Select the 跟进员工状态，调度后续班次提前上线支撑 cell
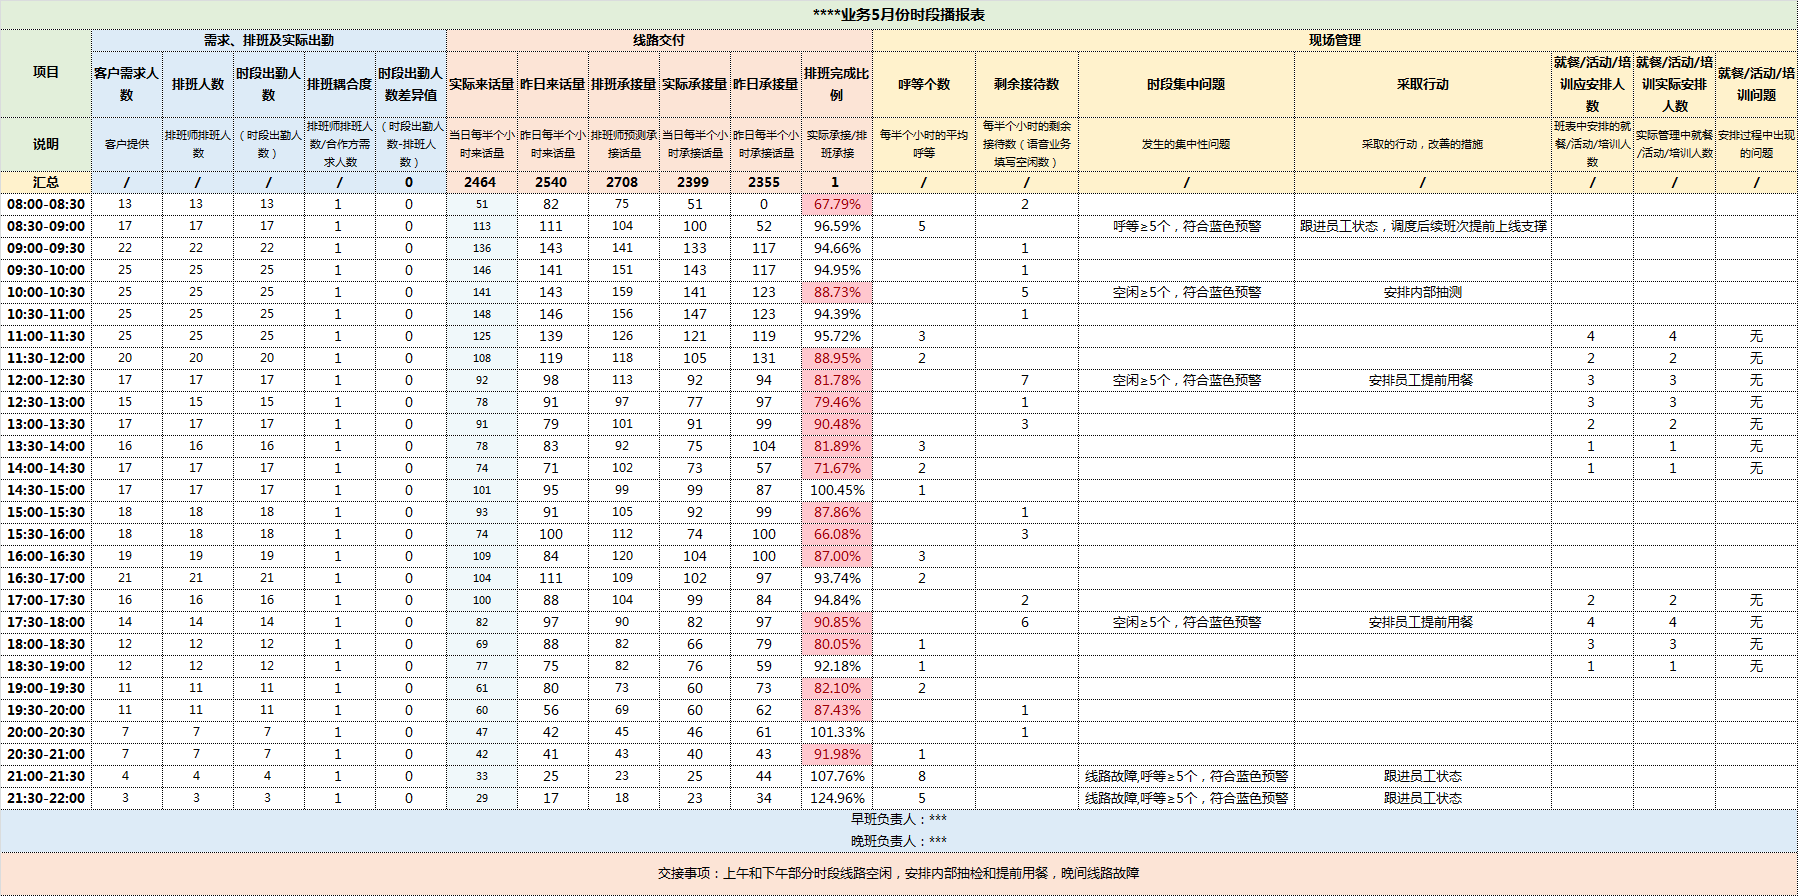The height and width of the screenshot is (896, 1798). click(1422, 226)
